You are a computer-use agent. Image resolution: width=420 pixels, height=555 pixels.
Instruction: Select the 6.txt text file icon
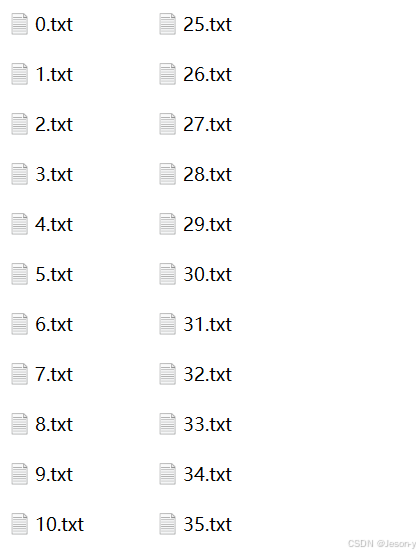(19, 324)
